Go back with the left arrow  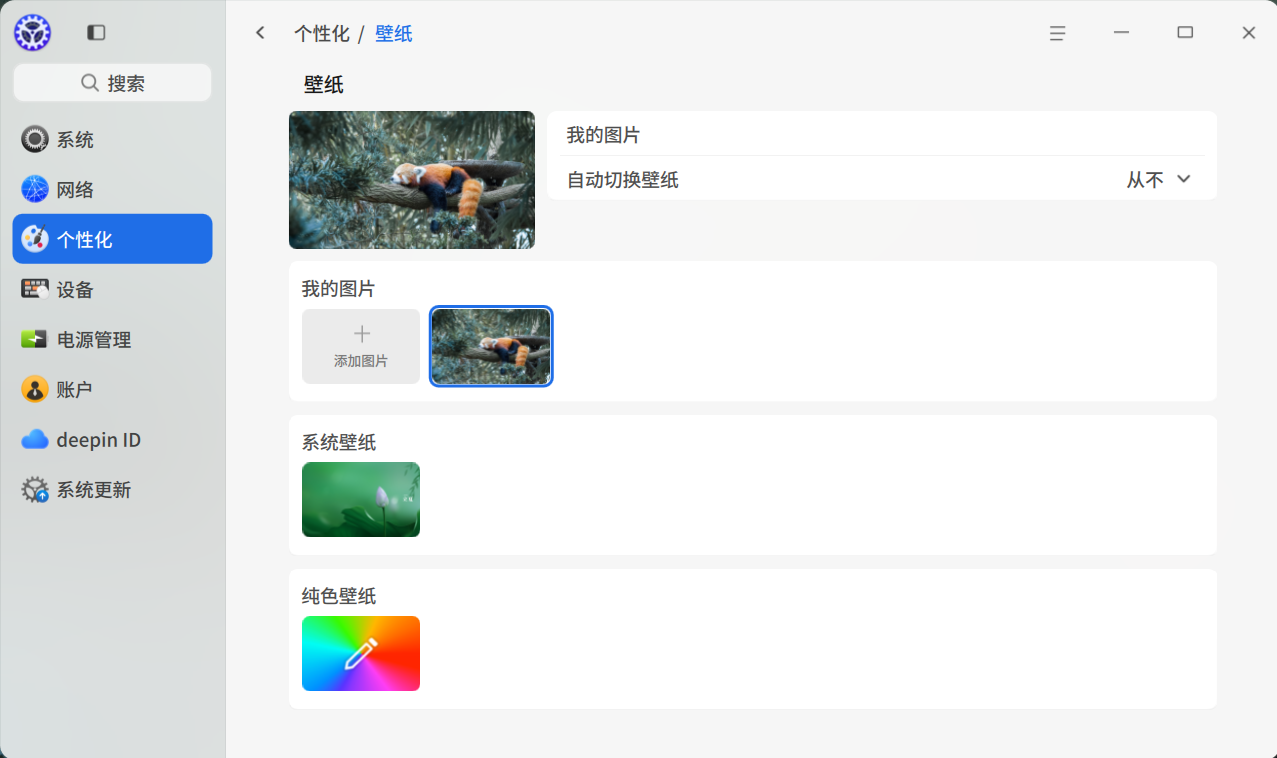[x=260, y=33]
